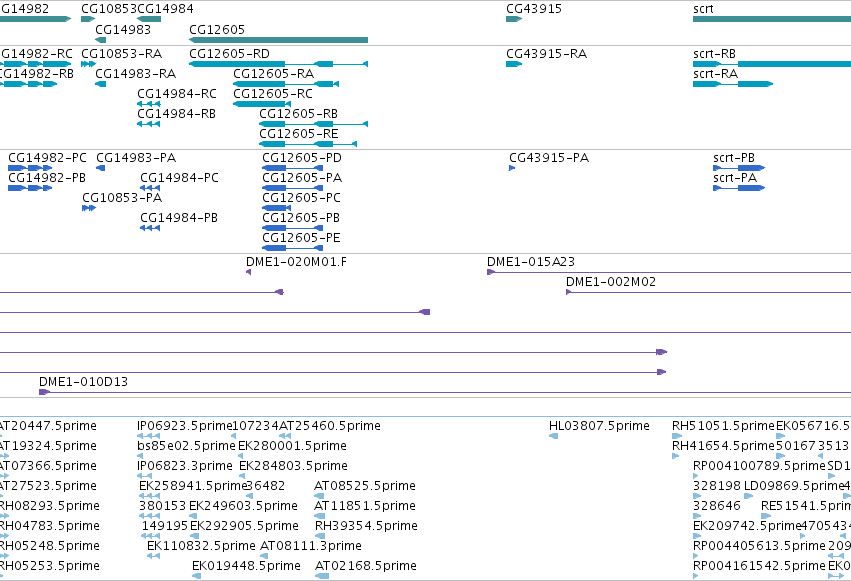Click the EK258941.5prime EST label
Image resolution: width=851 pixels, height=581 pixels.
pyautogui.click(x=193, y=486)
